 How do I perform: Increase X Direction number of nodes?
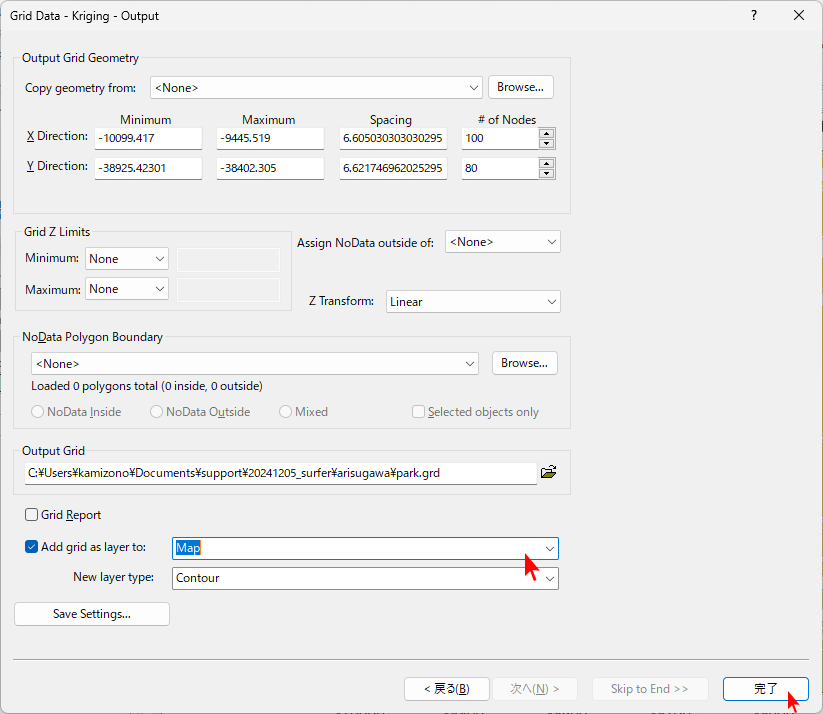coord(546,133)
